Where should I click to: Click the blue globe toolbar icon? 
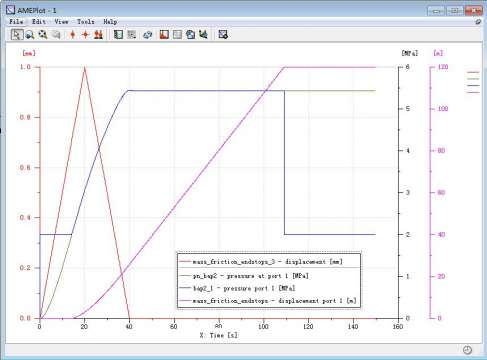pos(190,34)
